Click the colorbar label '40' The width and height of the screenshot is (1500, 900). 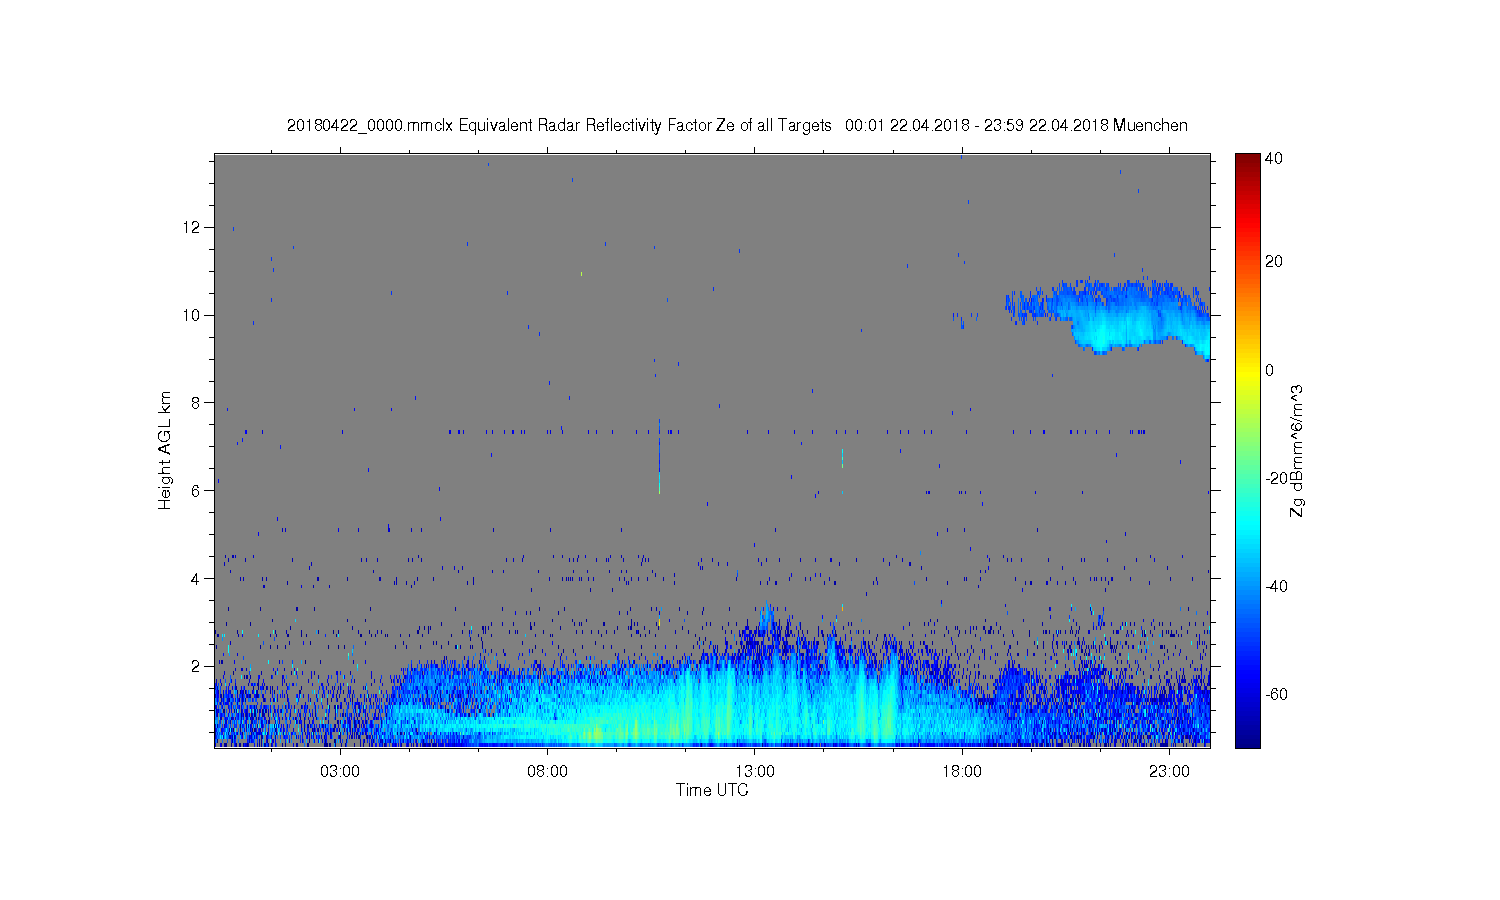pos(1274,158)
